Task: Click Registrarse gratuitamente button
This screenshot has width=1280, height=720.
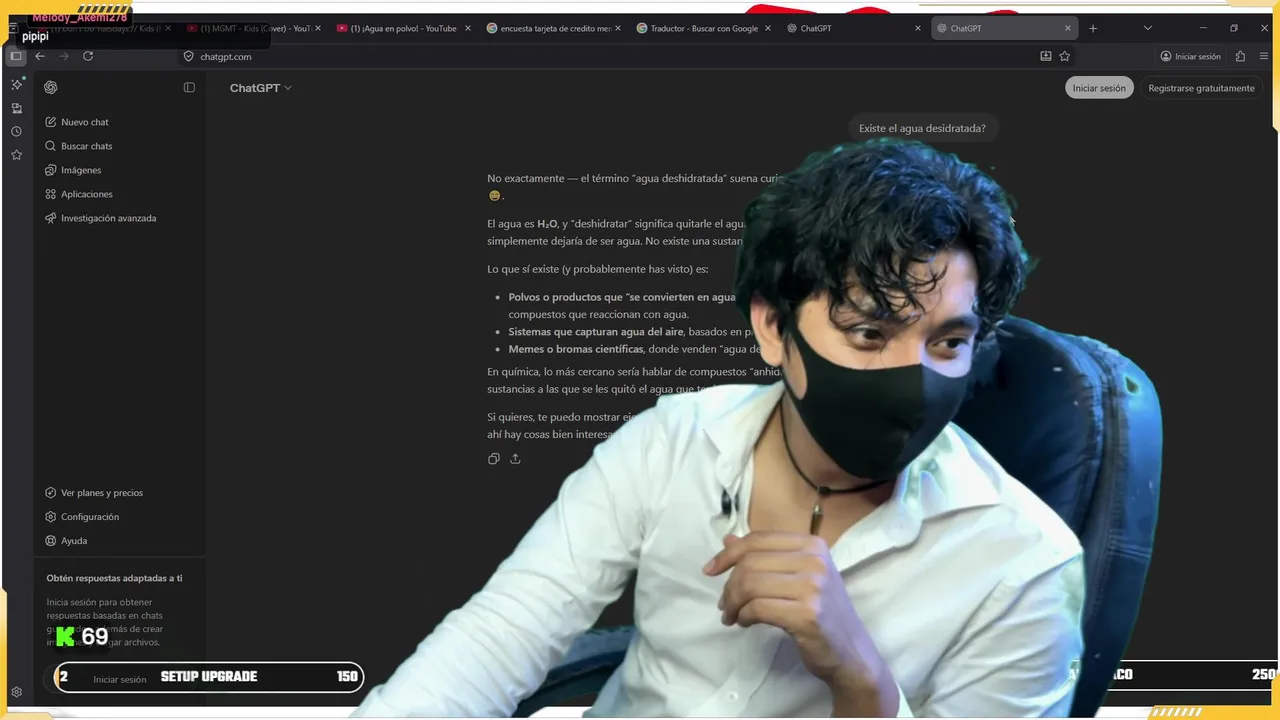Action: (x=1201, y=88)
